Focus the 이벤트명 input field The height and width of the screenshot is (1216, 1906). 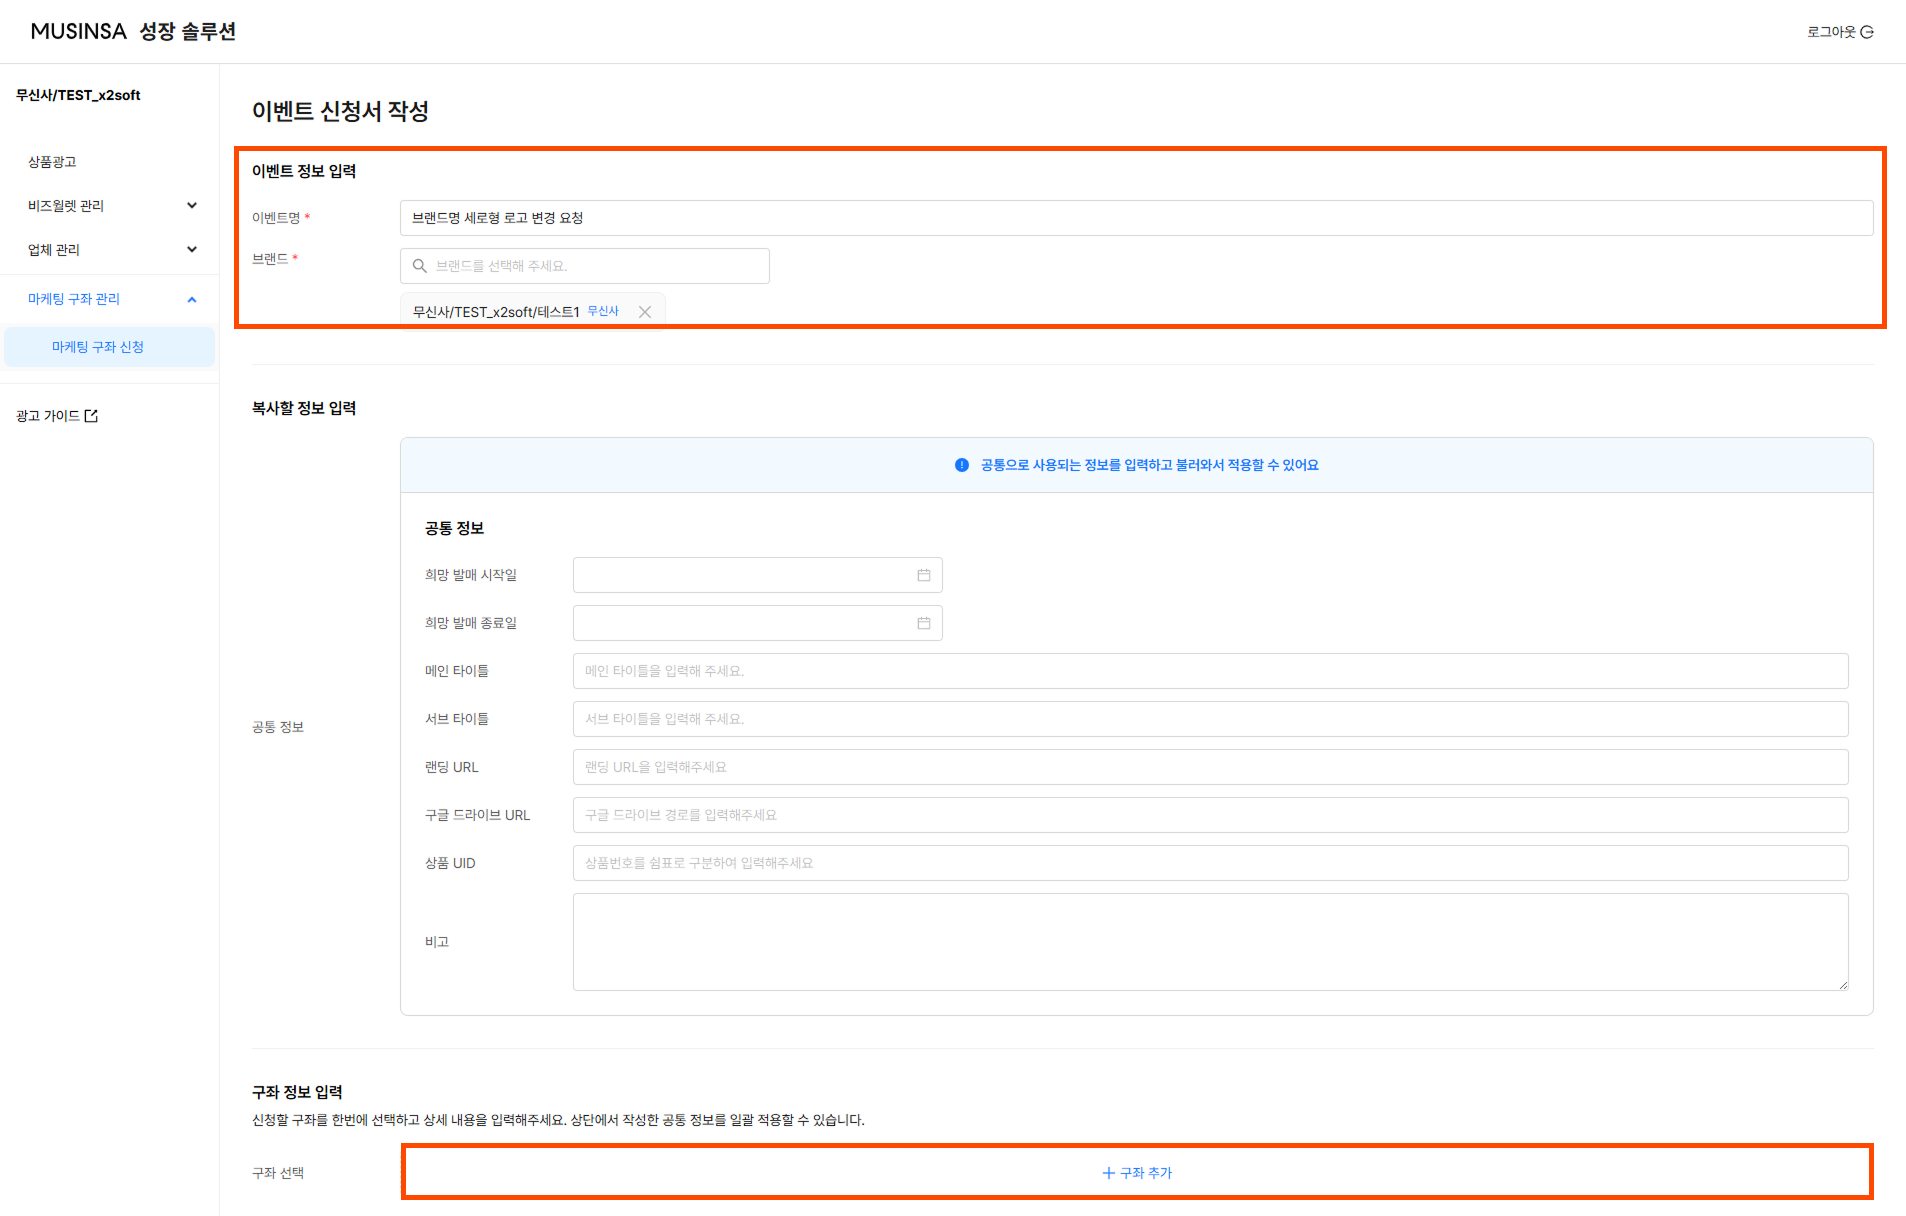pyautogui.click(x=1135, y=218)
